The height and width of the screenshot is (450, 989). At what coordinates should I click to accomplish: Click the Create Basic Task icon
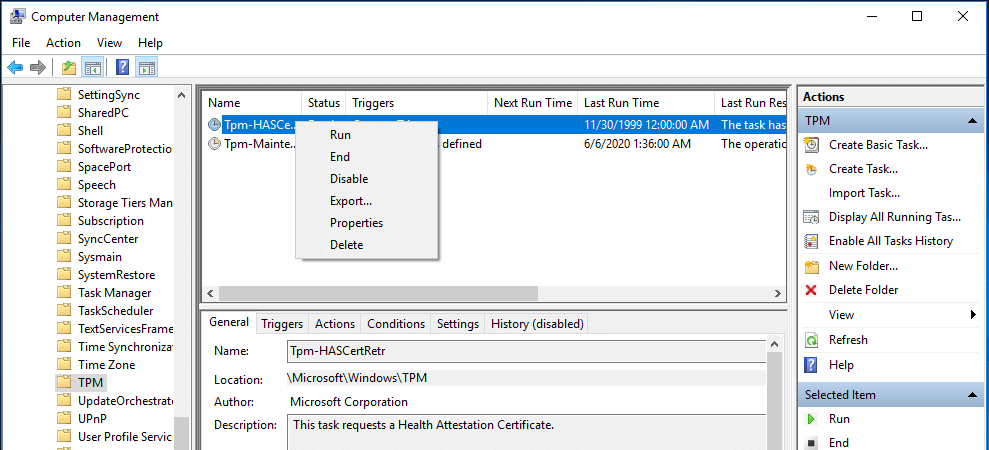[x=811, y=145]
